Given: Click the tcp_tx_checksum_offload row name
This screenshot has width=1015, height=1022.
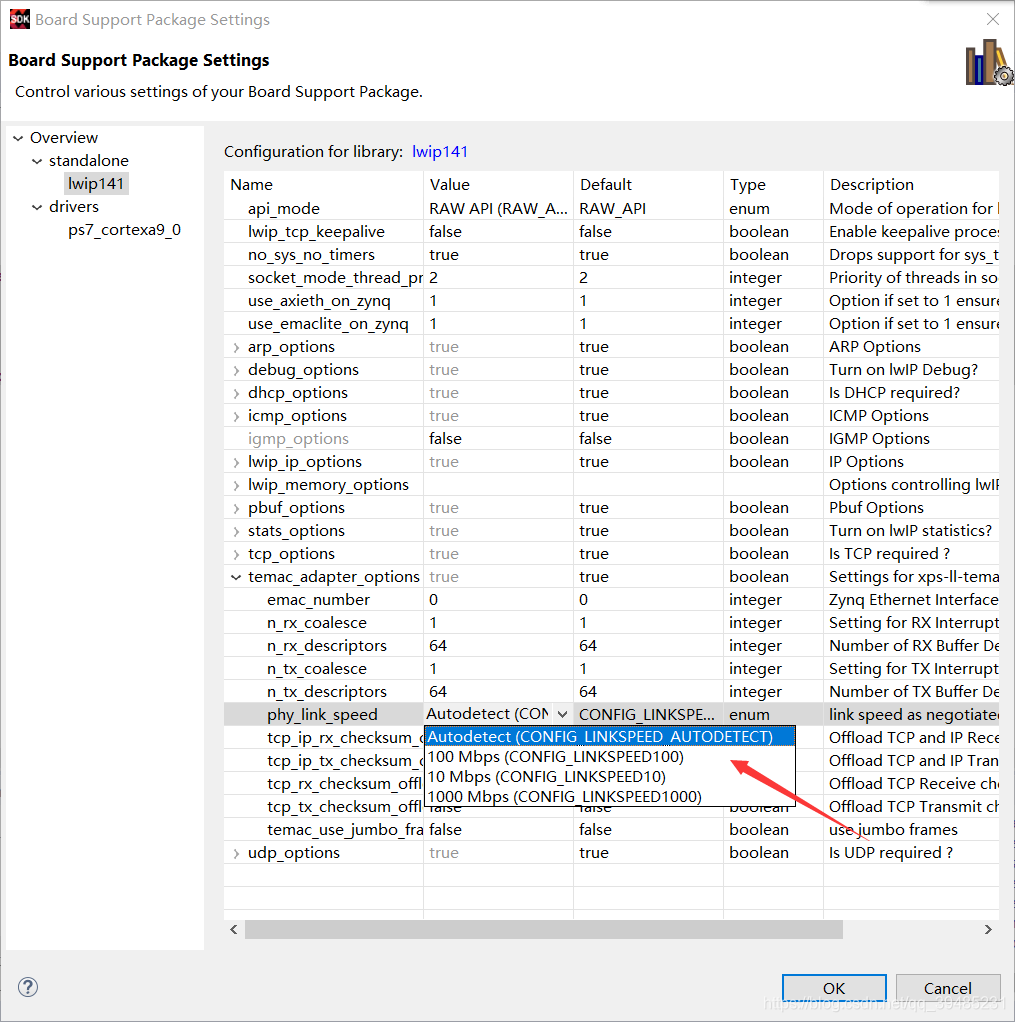Looking at the screenshot, I should coord(344,807).
